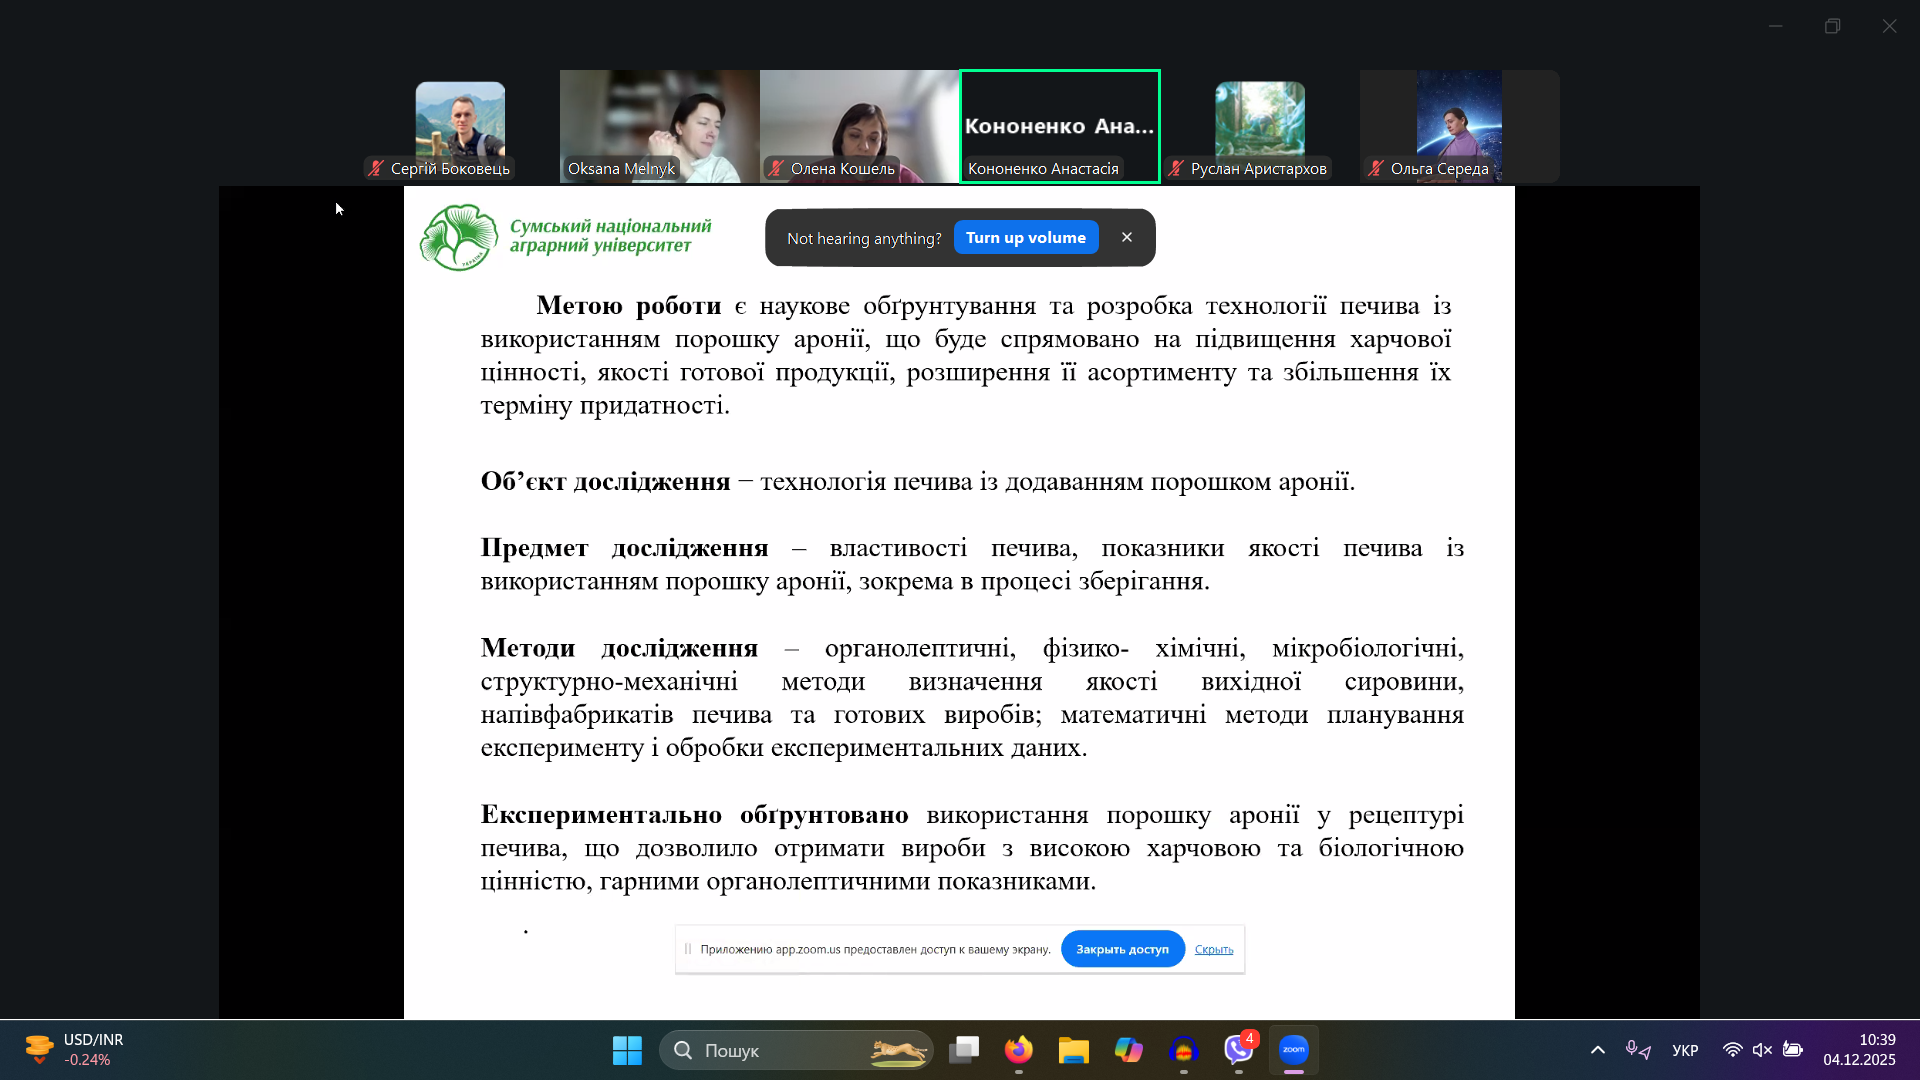Open Copilot from the taskbar
This screenshot has width=1920, height=1080.
[x=1129, y=1050]
